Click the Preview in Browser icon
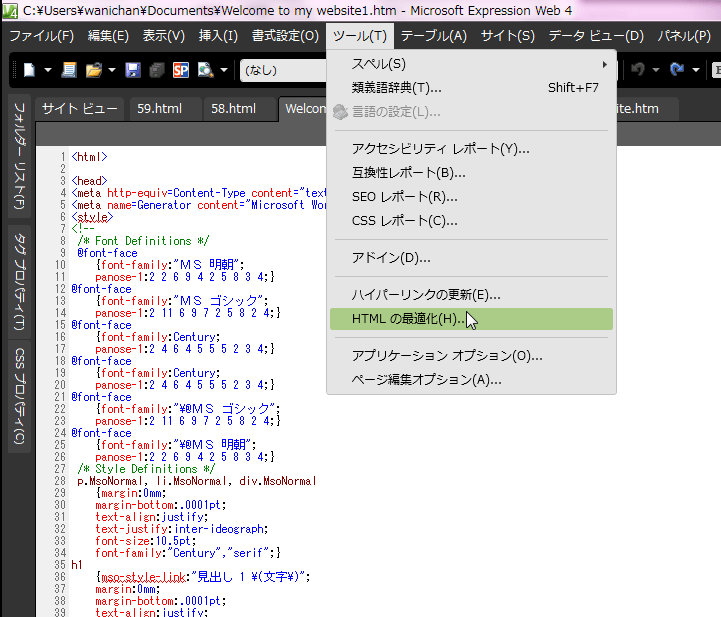 coord(205,70)
